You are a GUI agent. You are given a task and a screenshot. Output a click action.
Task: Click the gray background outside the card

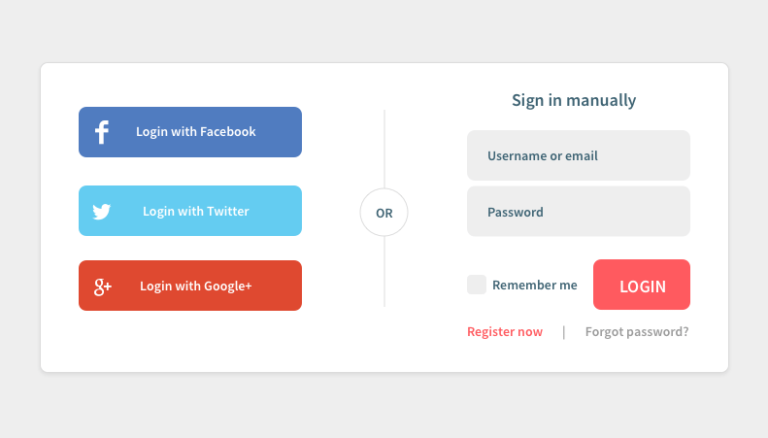tap(384, 29)
